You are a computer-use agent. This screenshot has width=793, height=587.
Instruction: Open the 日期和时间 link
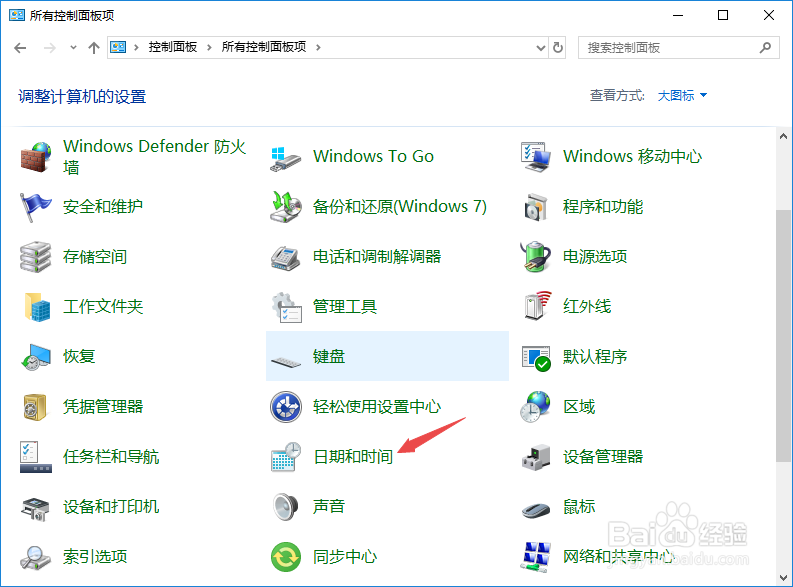pyautogui.click(x=353, y=457)
